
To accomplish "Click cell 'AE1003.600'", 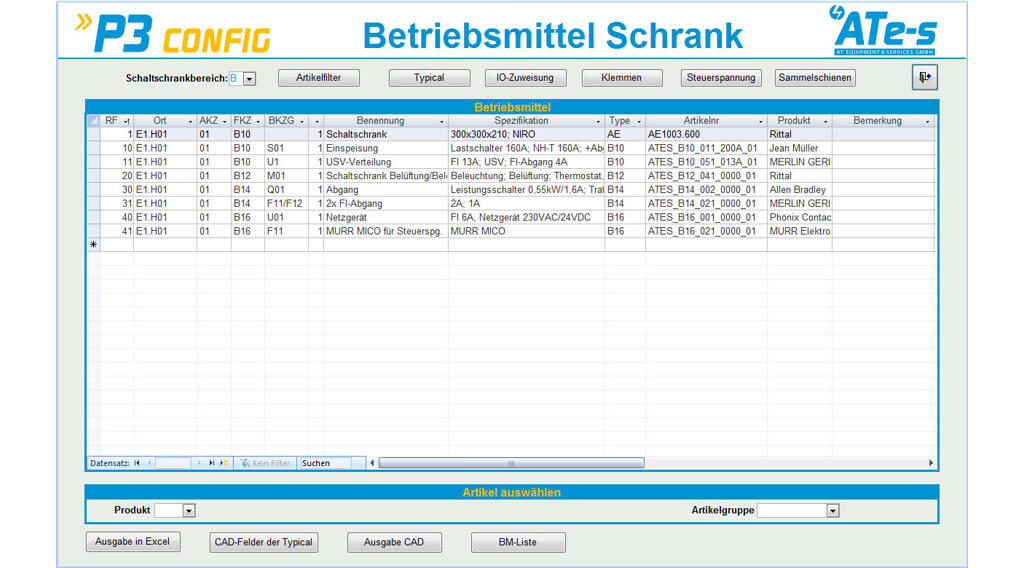I will click(x=706, y=134).
